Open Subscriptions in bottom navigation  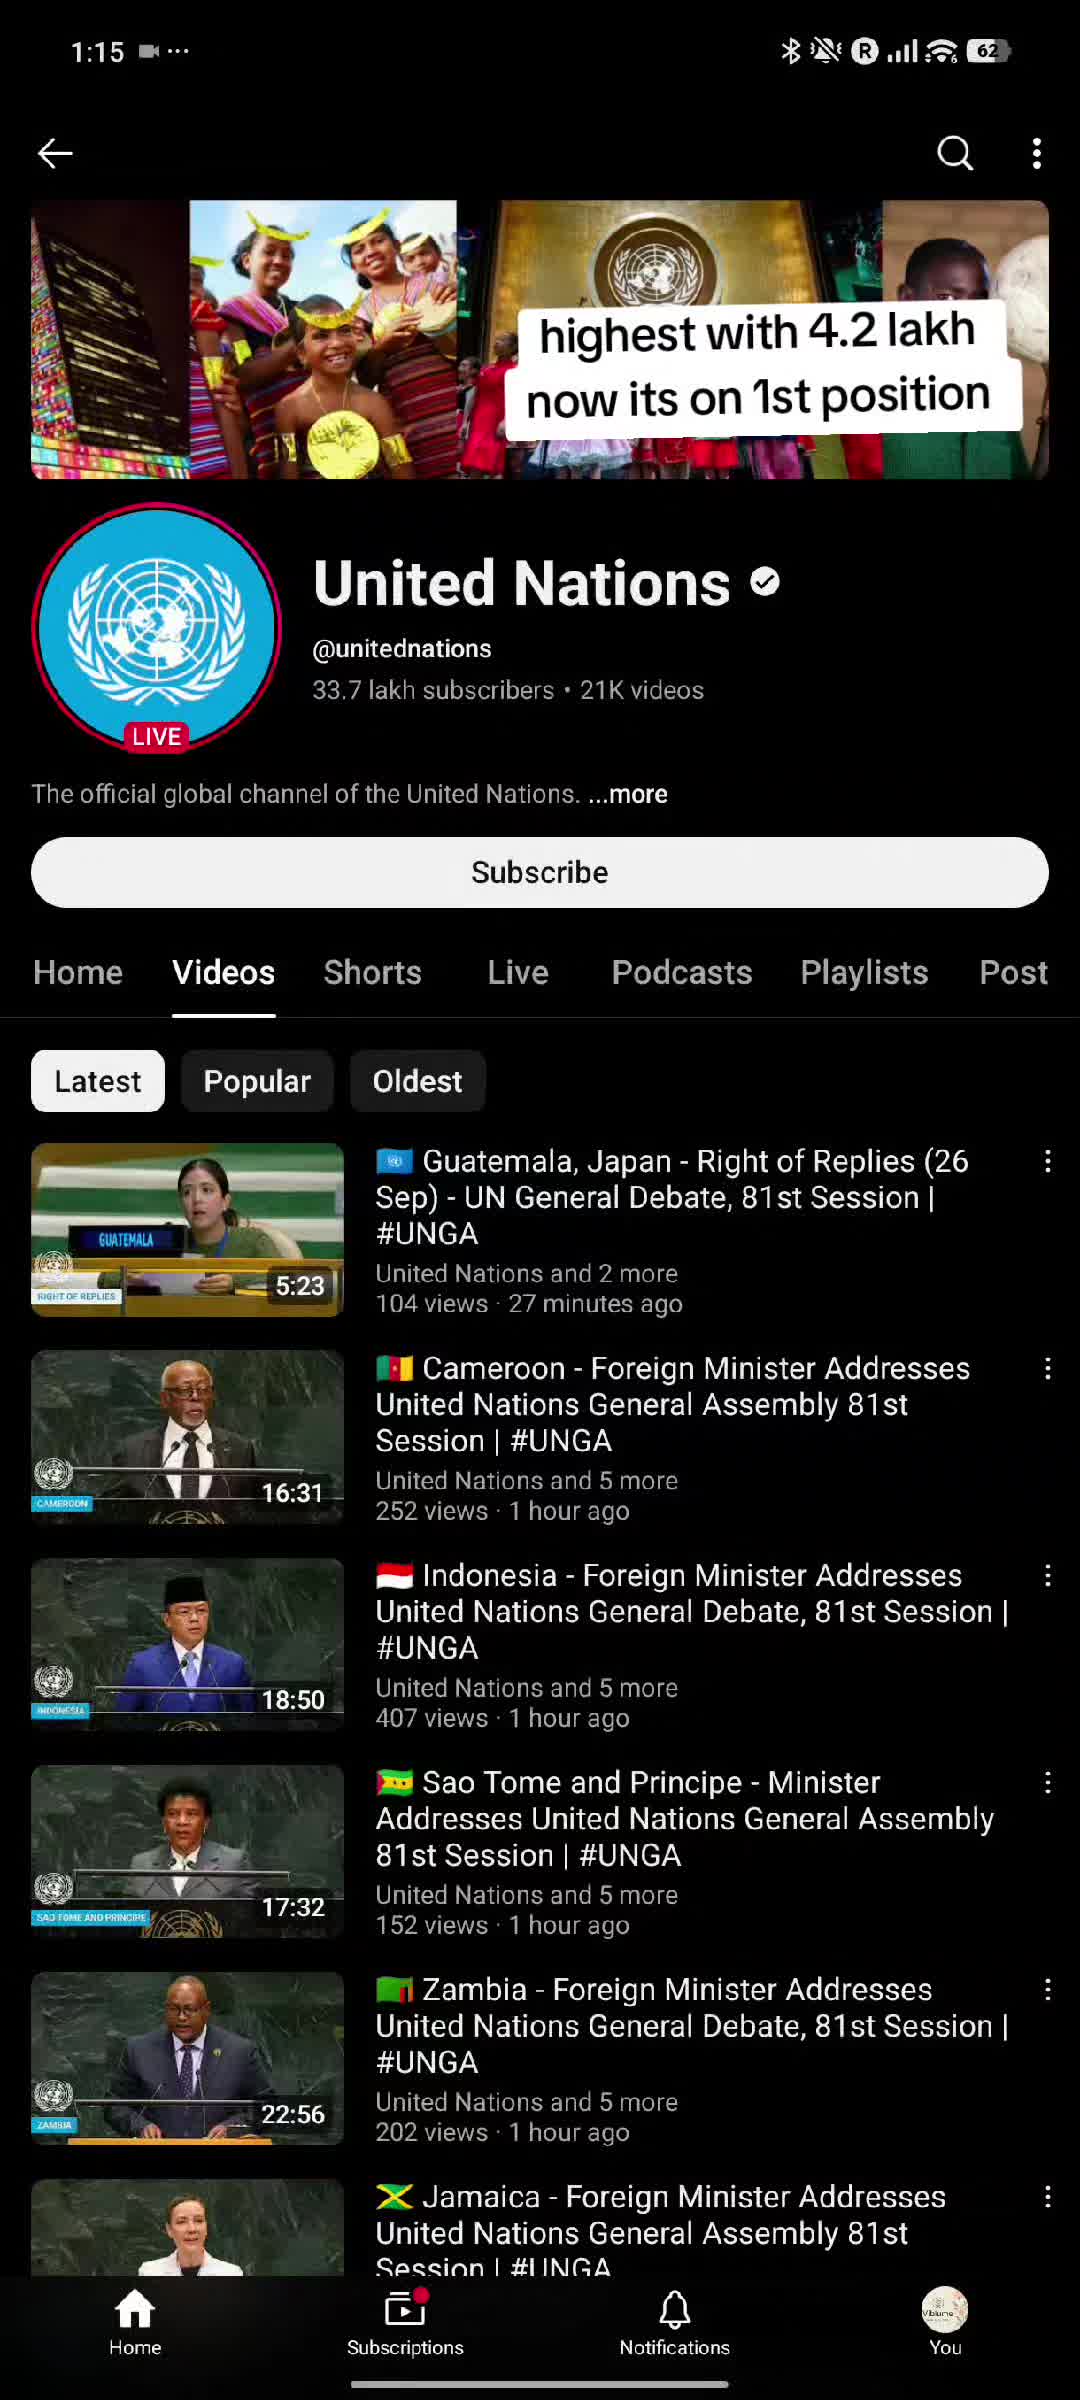(405, 2322)
